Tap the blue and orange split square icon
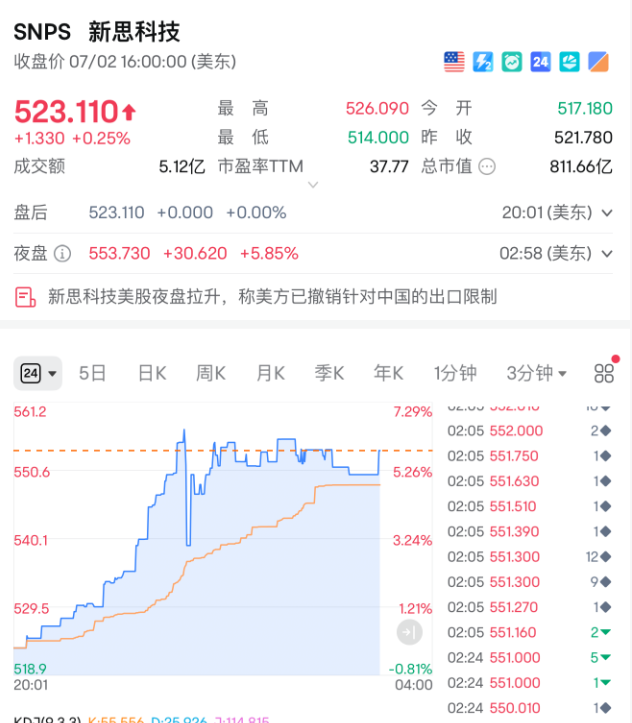The height and width of the screenshot is (723, 632). pos(598,62)
